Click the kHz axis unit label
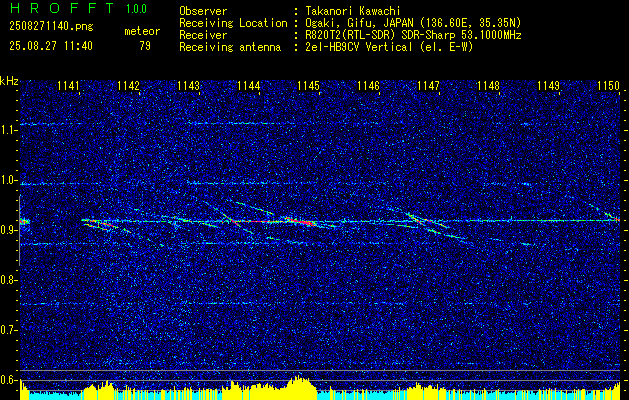Screen dimensions: 629x400 pyautogui.click(x=9, y=81)
